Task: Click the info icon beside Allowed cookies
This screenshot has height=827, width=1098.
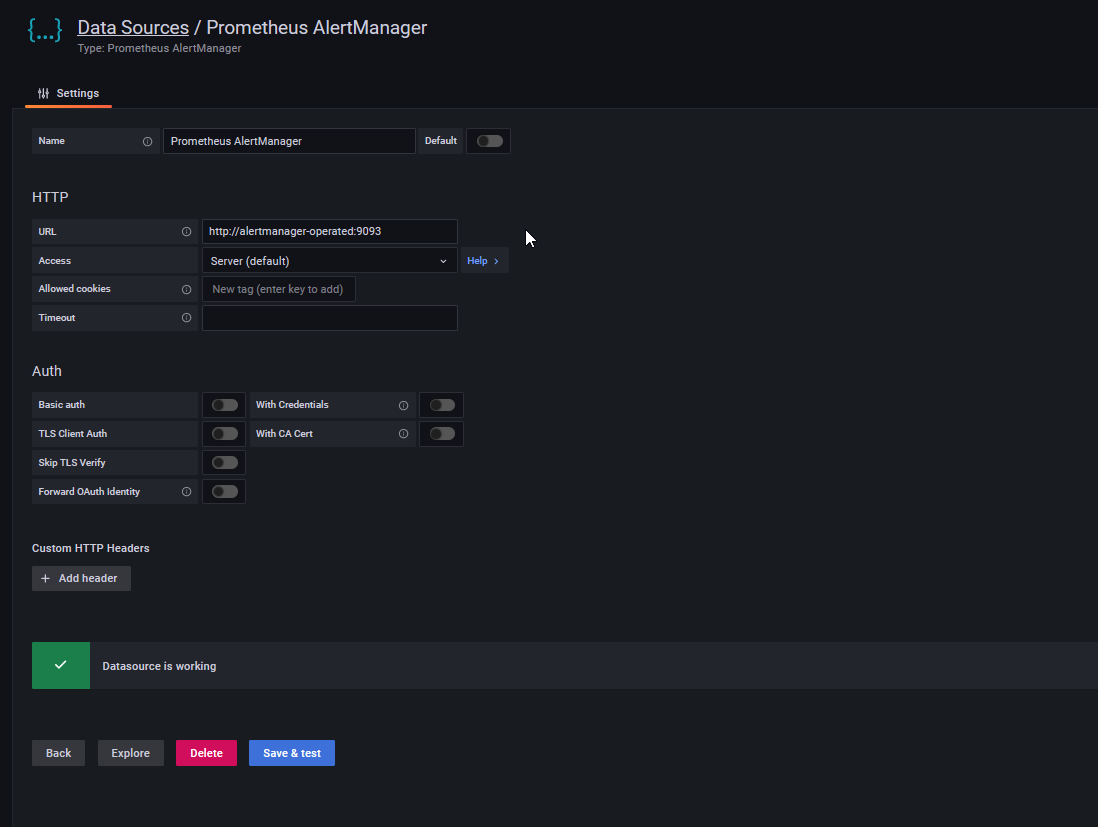Action: pos(186,289)
